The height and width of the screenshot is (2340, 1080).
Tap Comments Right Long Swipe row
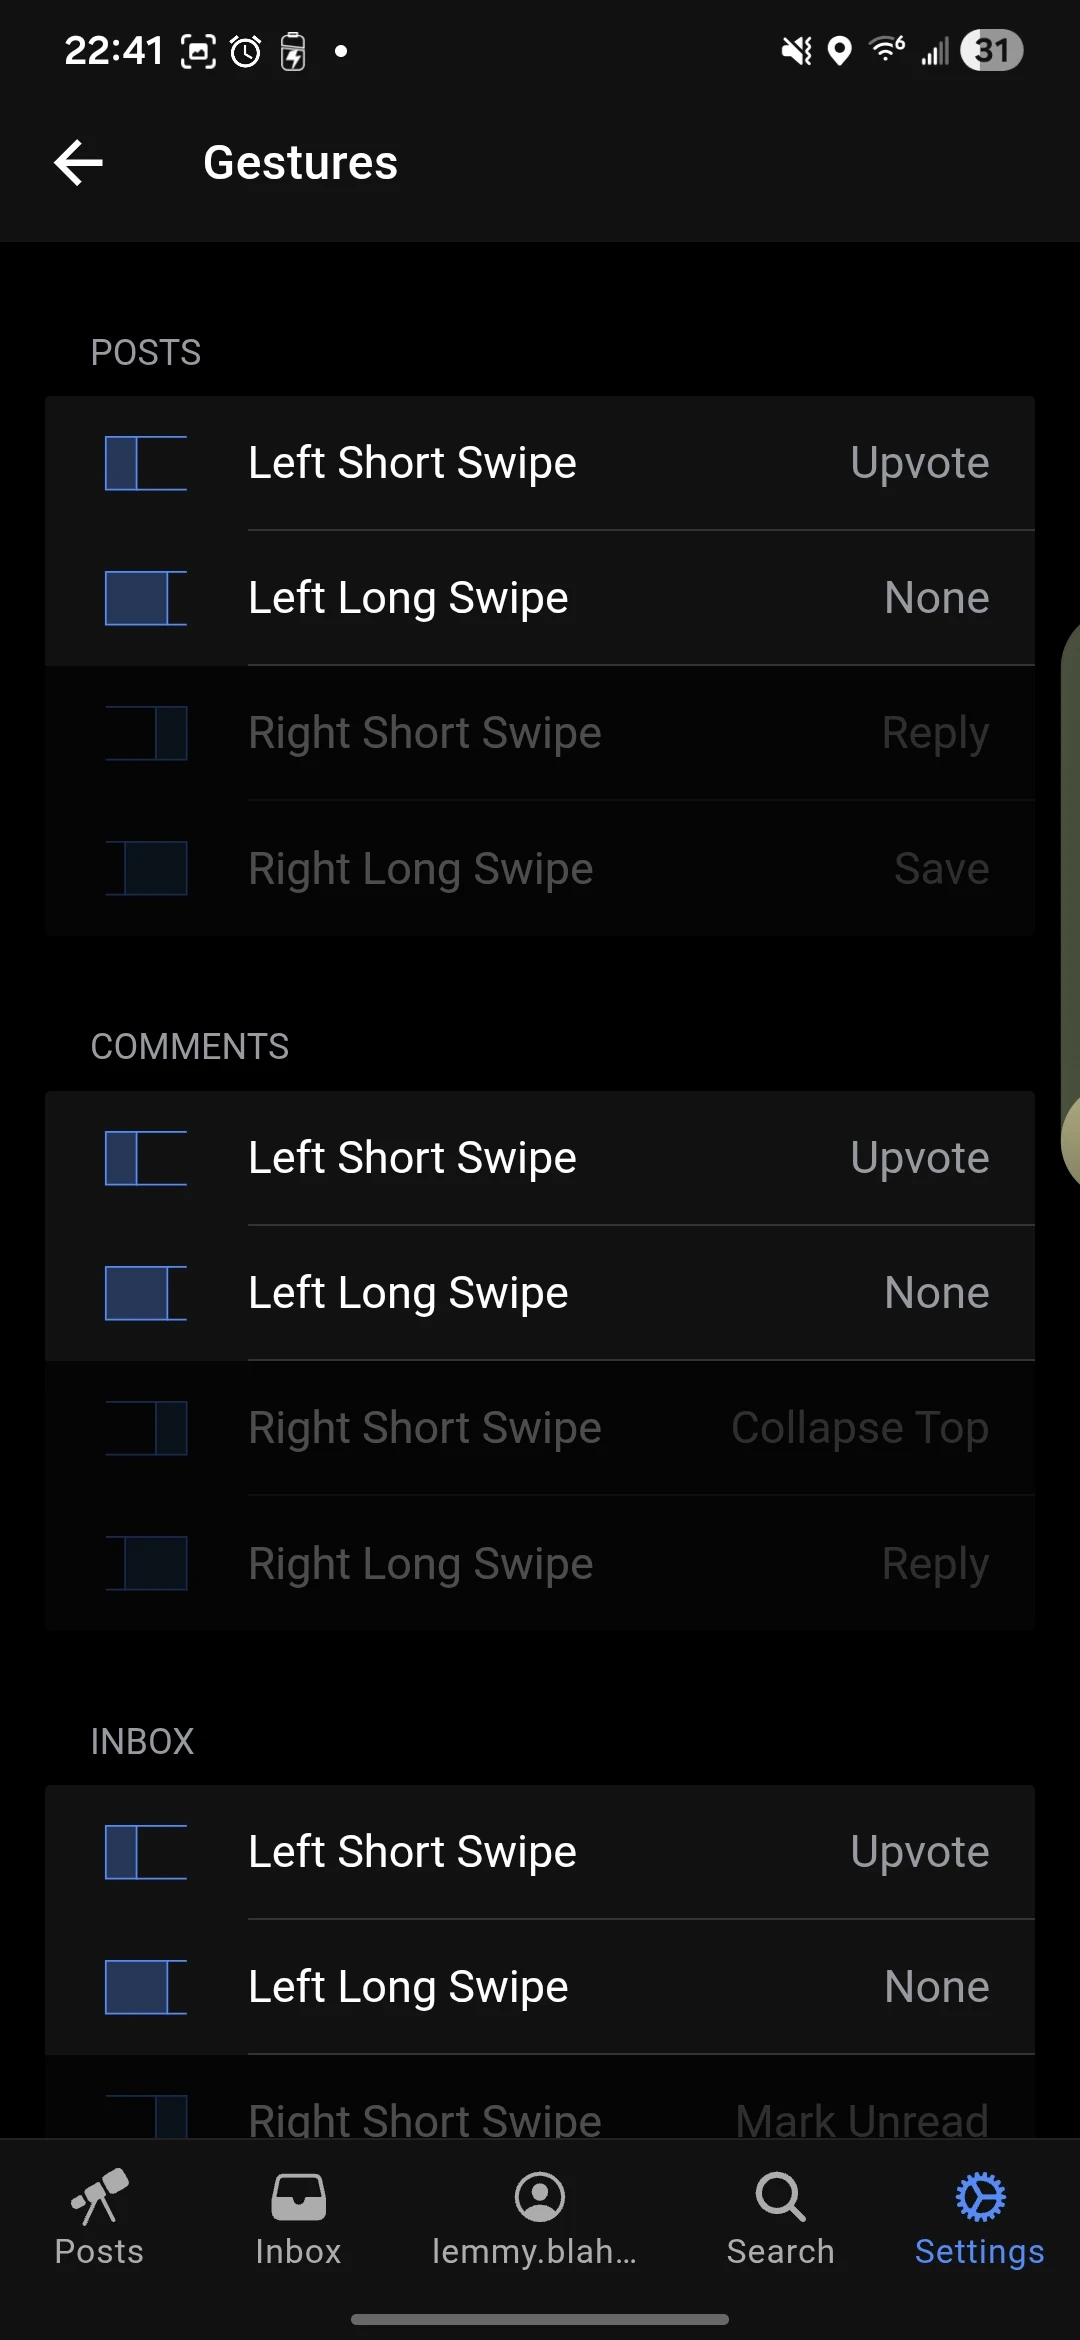[x=540, y=1564]
